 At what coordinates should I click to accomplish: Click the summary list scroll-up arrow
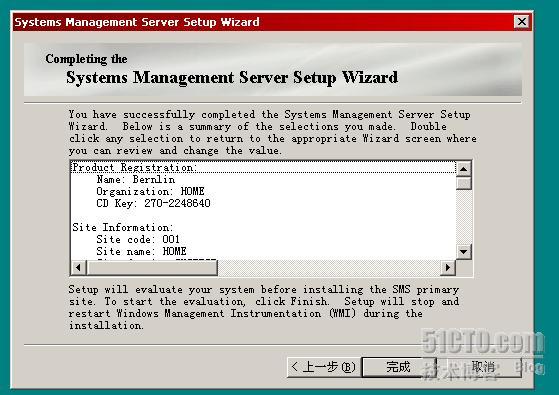coord(463,169)
